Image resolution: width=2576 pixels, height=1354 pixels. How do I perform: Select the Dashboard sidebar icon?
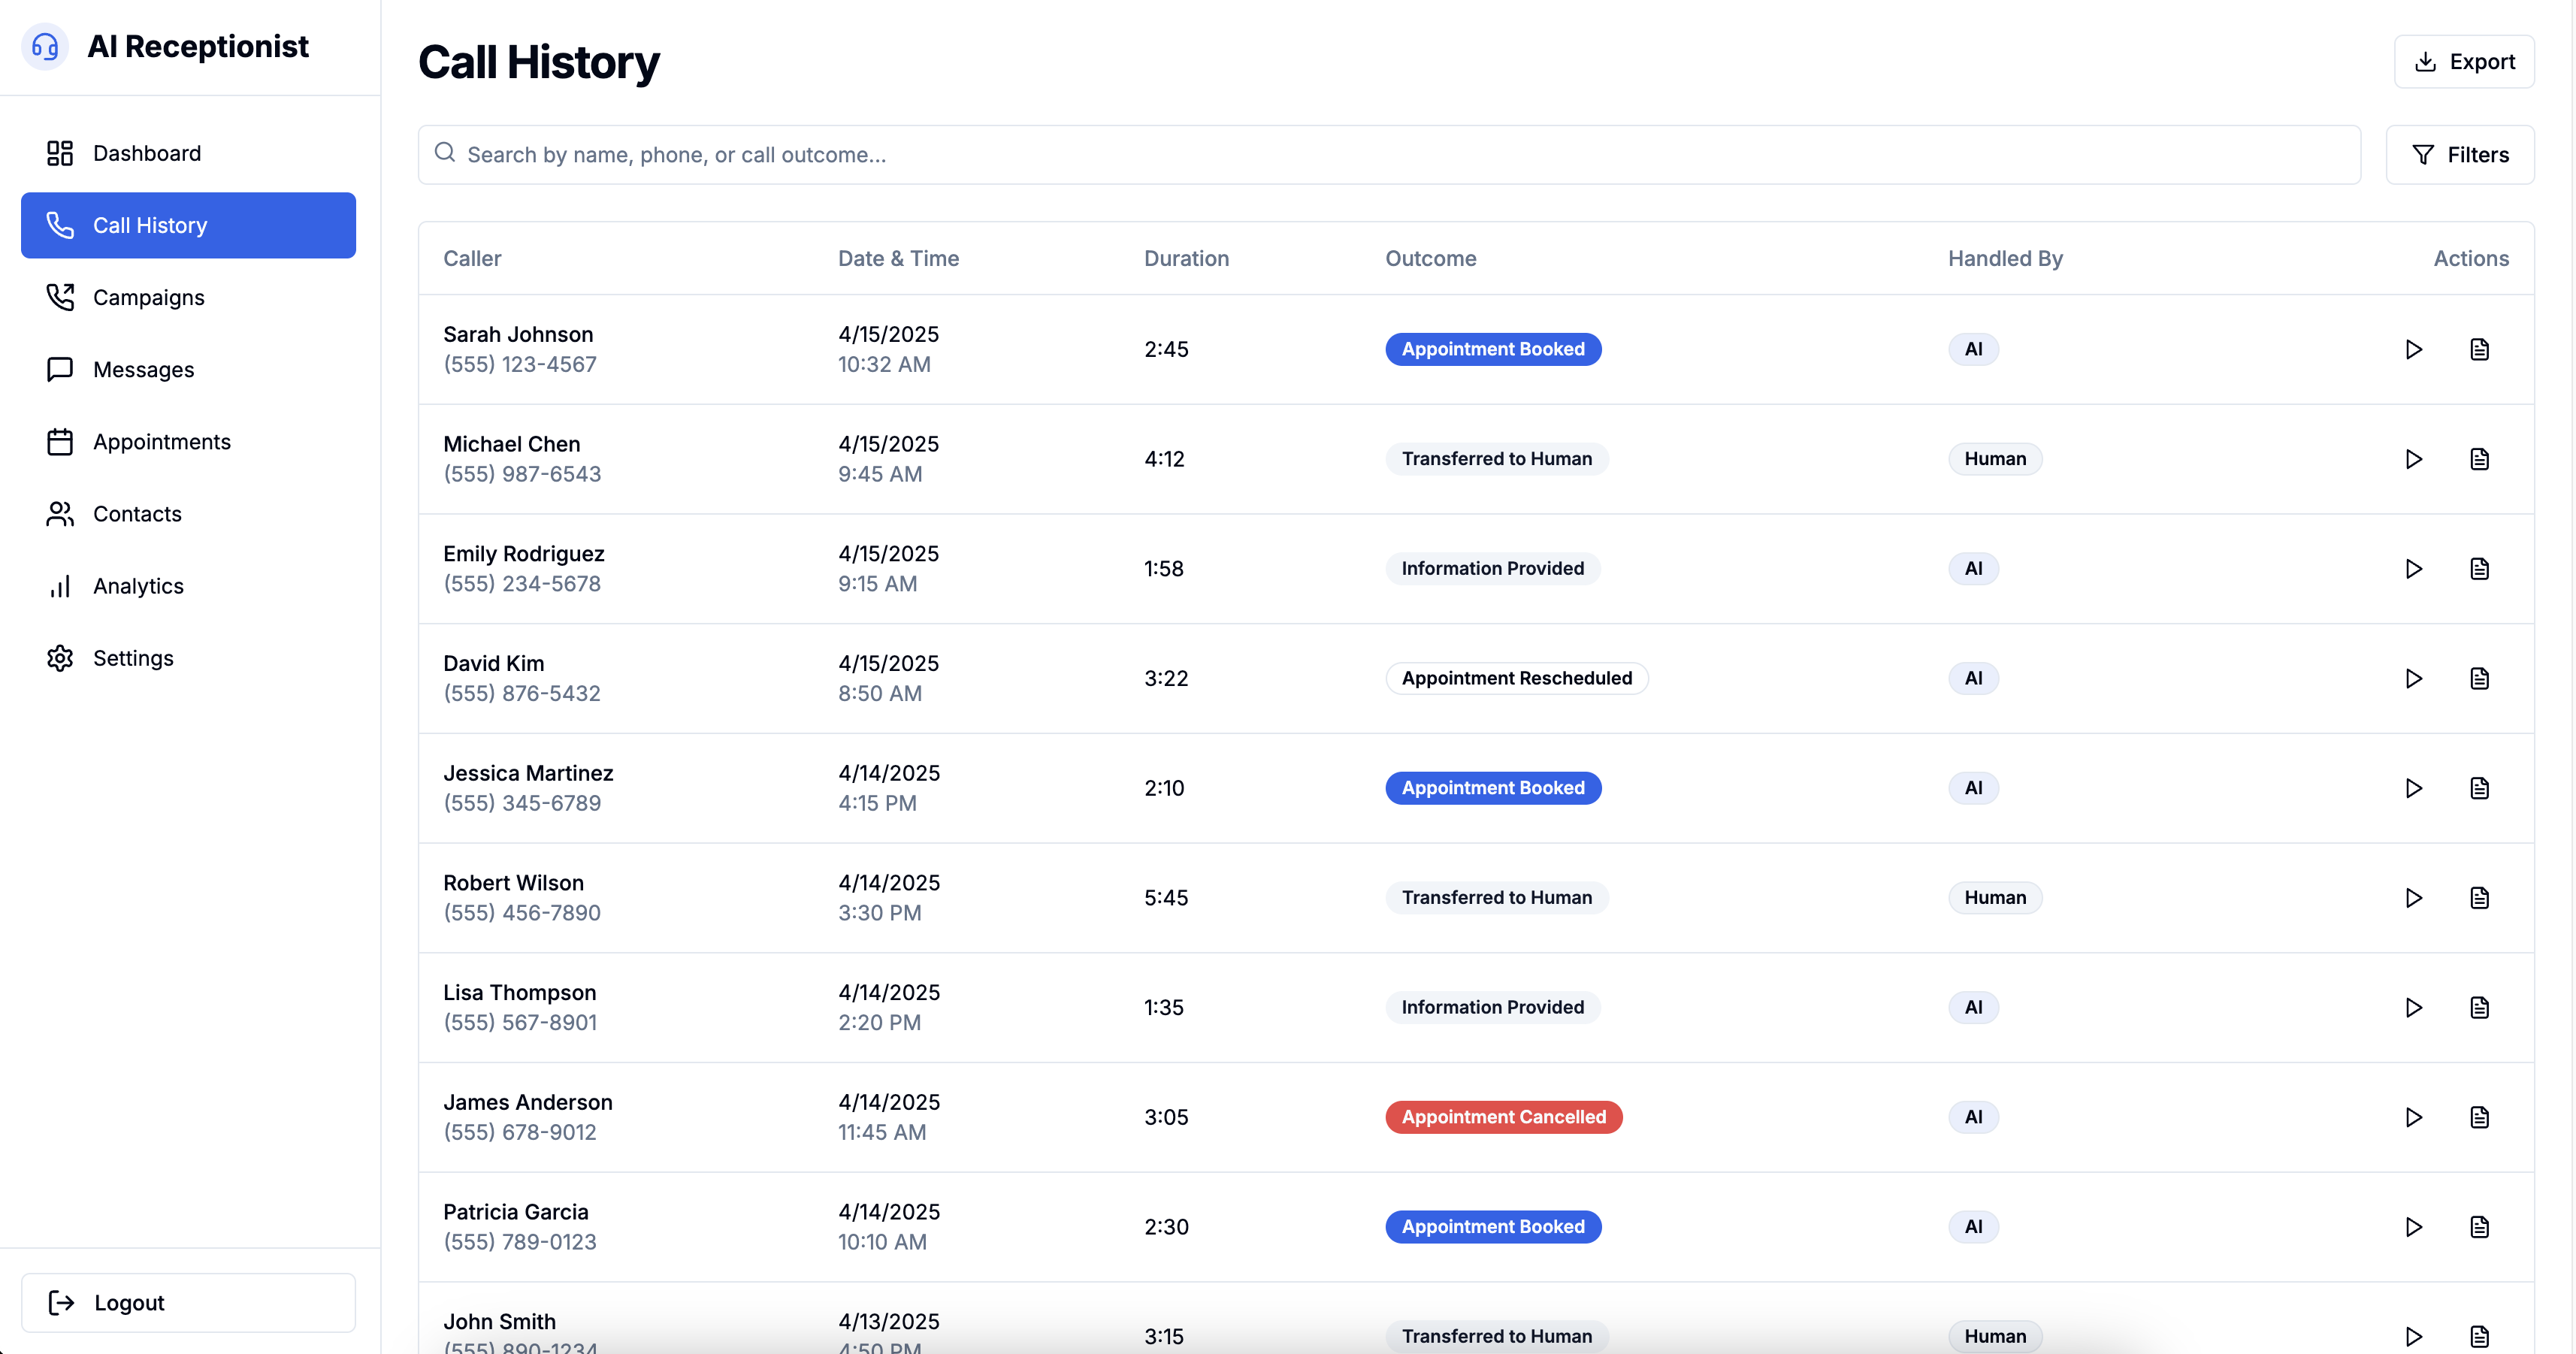(x=59, y=153)
